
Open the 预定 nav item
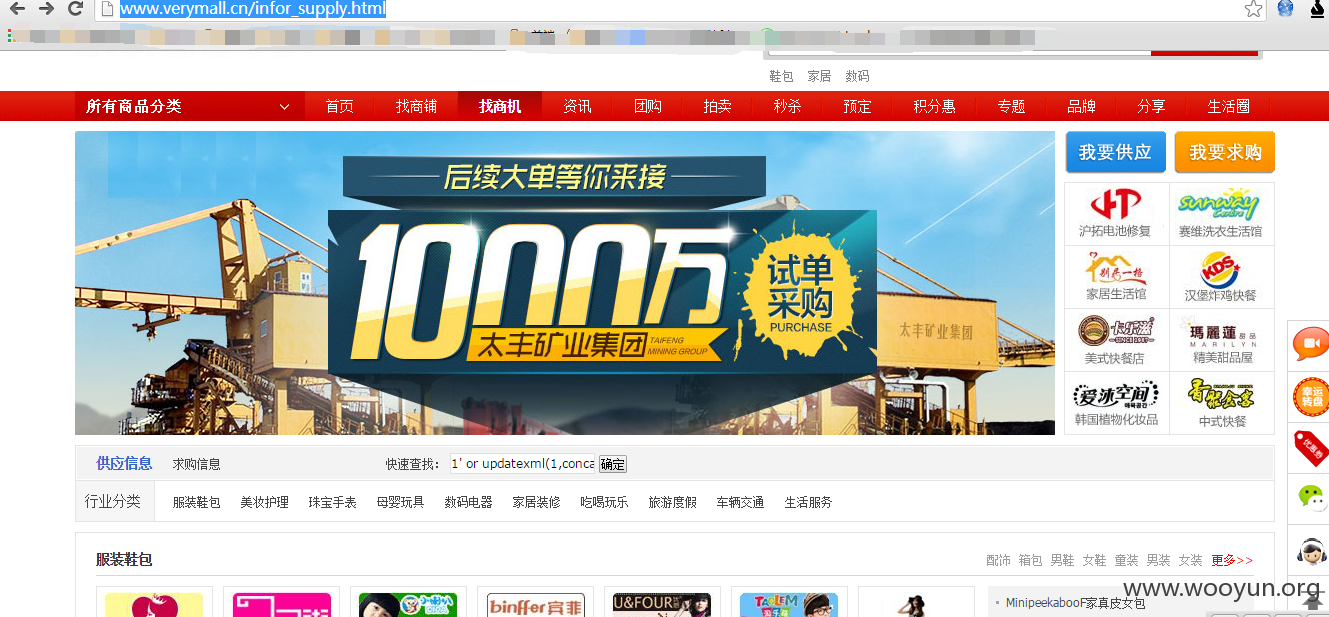tap(857, 106)
